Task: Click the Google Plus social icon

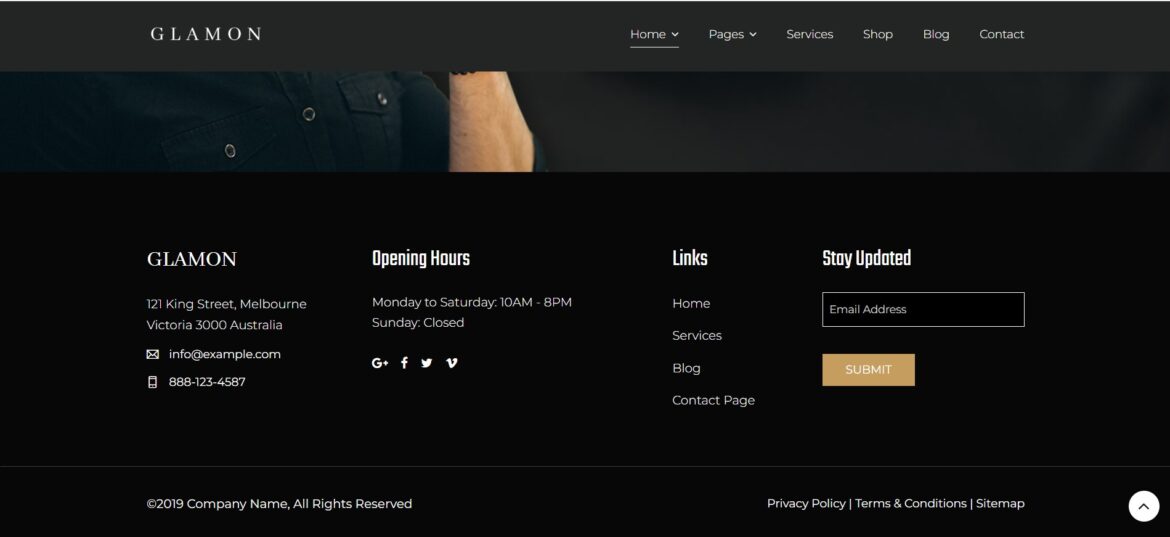Action: click(380, 363)
